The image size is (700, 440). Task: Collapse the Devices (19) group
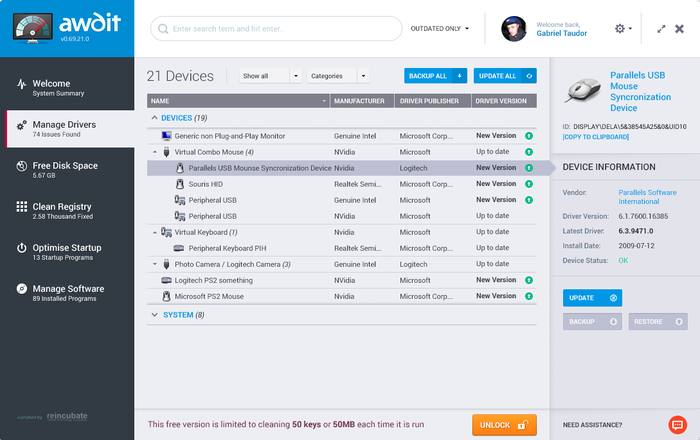pos(154,118)
